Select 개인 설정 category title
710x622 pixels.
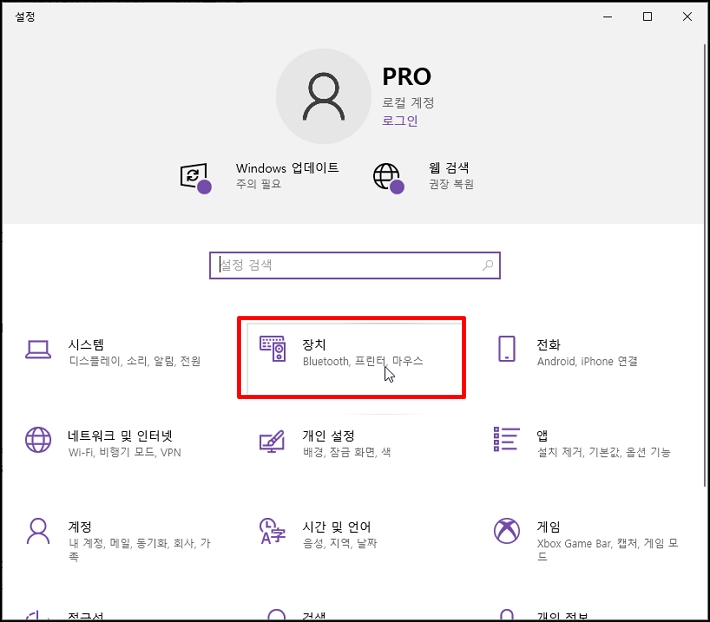tap(328, 435)
